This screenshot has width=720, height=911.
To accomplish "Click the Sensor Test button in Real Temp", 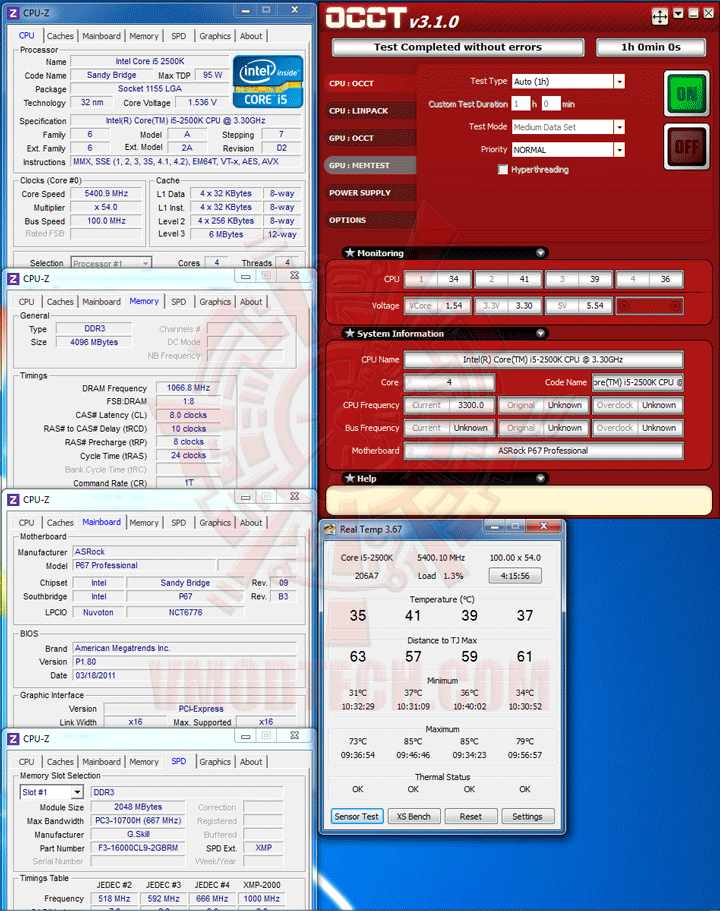I will (x=356, y=816).
